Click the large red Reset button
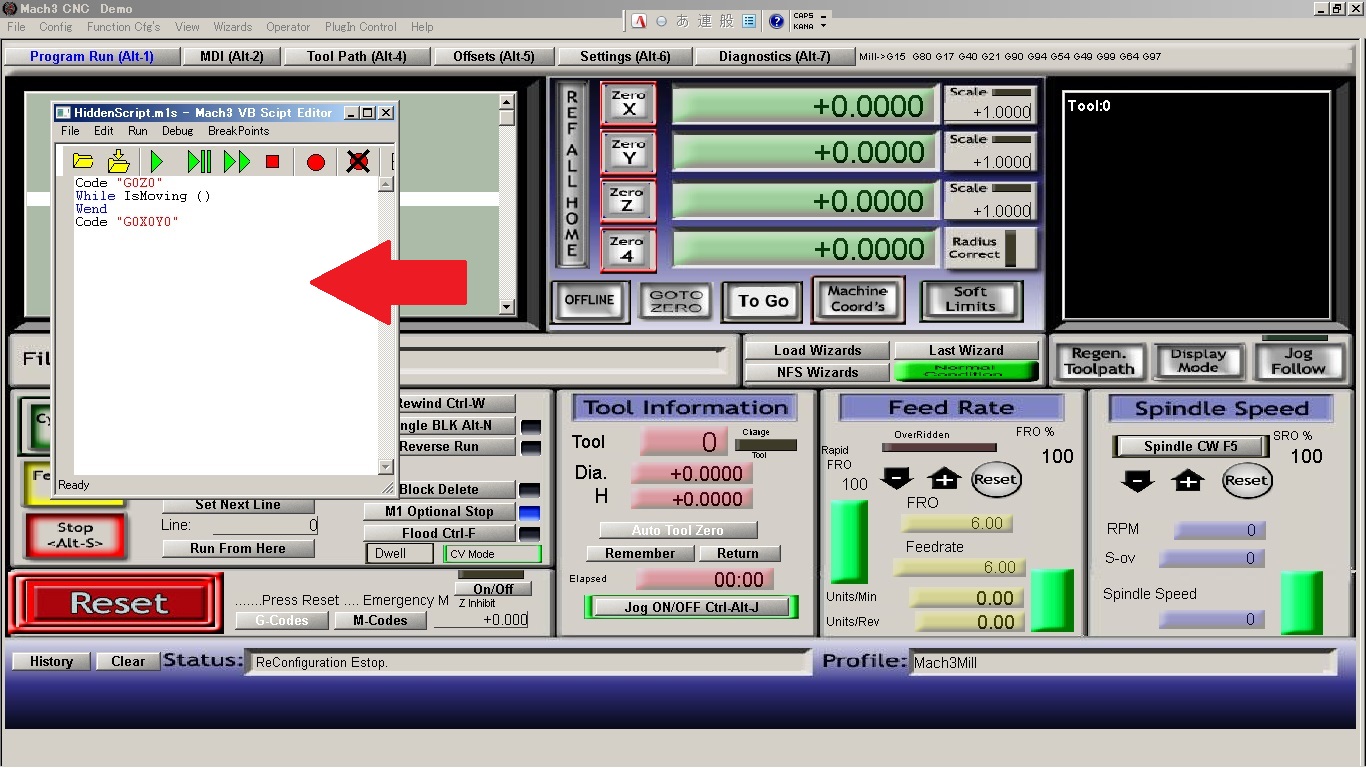 118,603
